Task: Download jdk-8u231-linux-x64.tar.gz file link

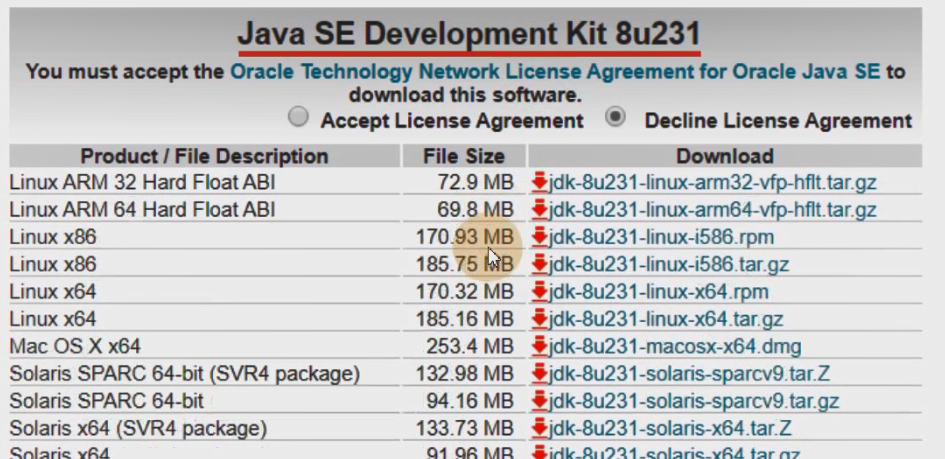Action: (x=666, y=320)
